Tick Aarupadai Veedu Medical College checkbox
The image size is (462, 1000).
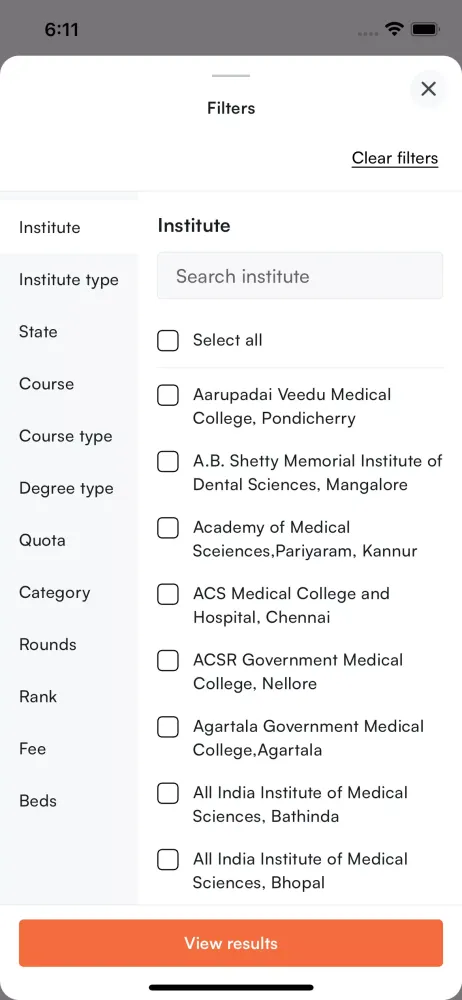click(x=168, y=395)
